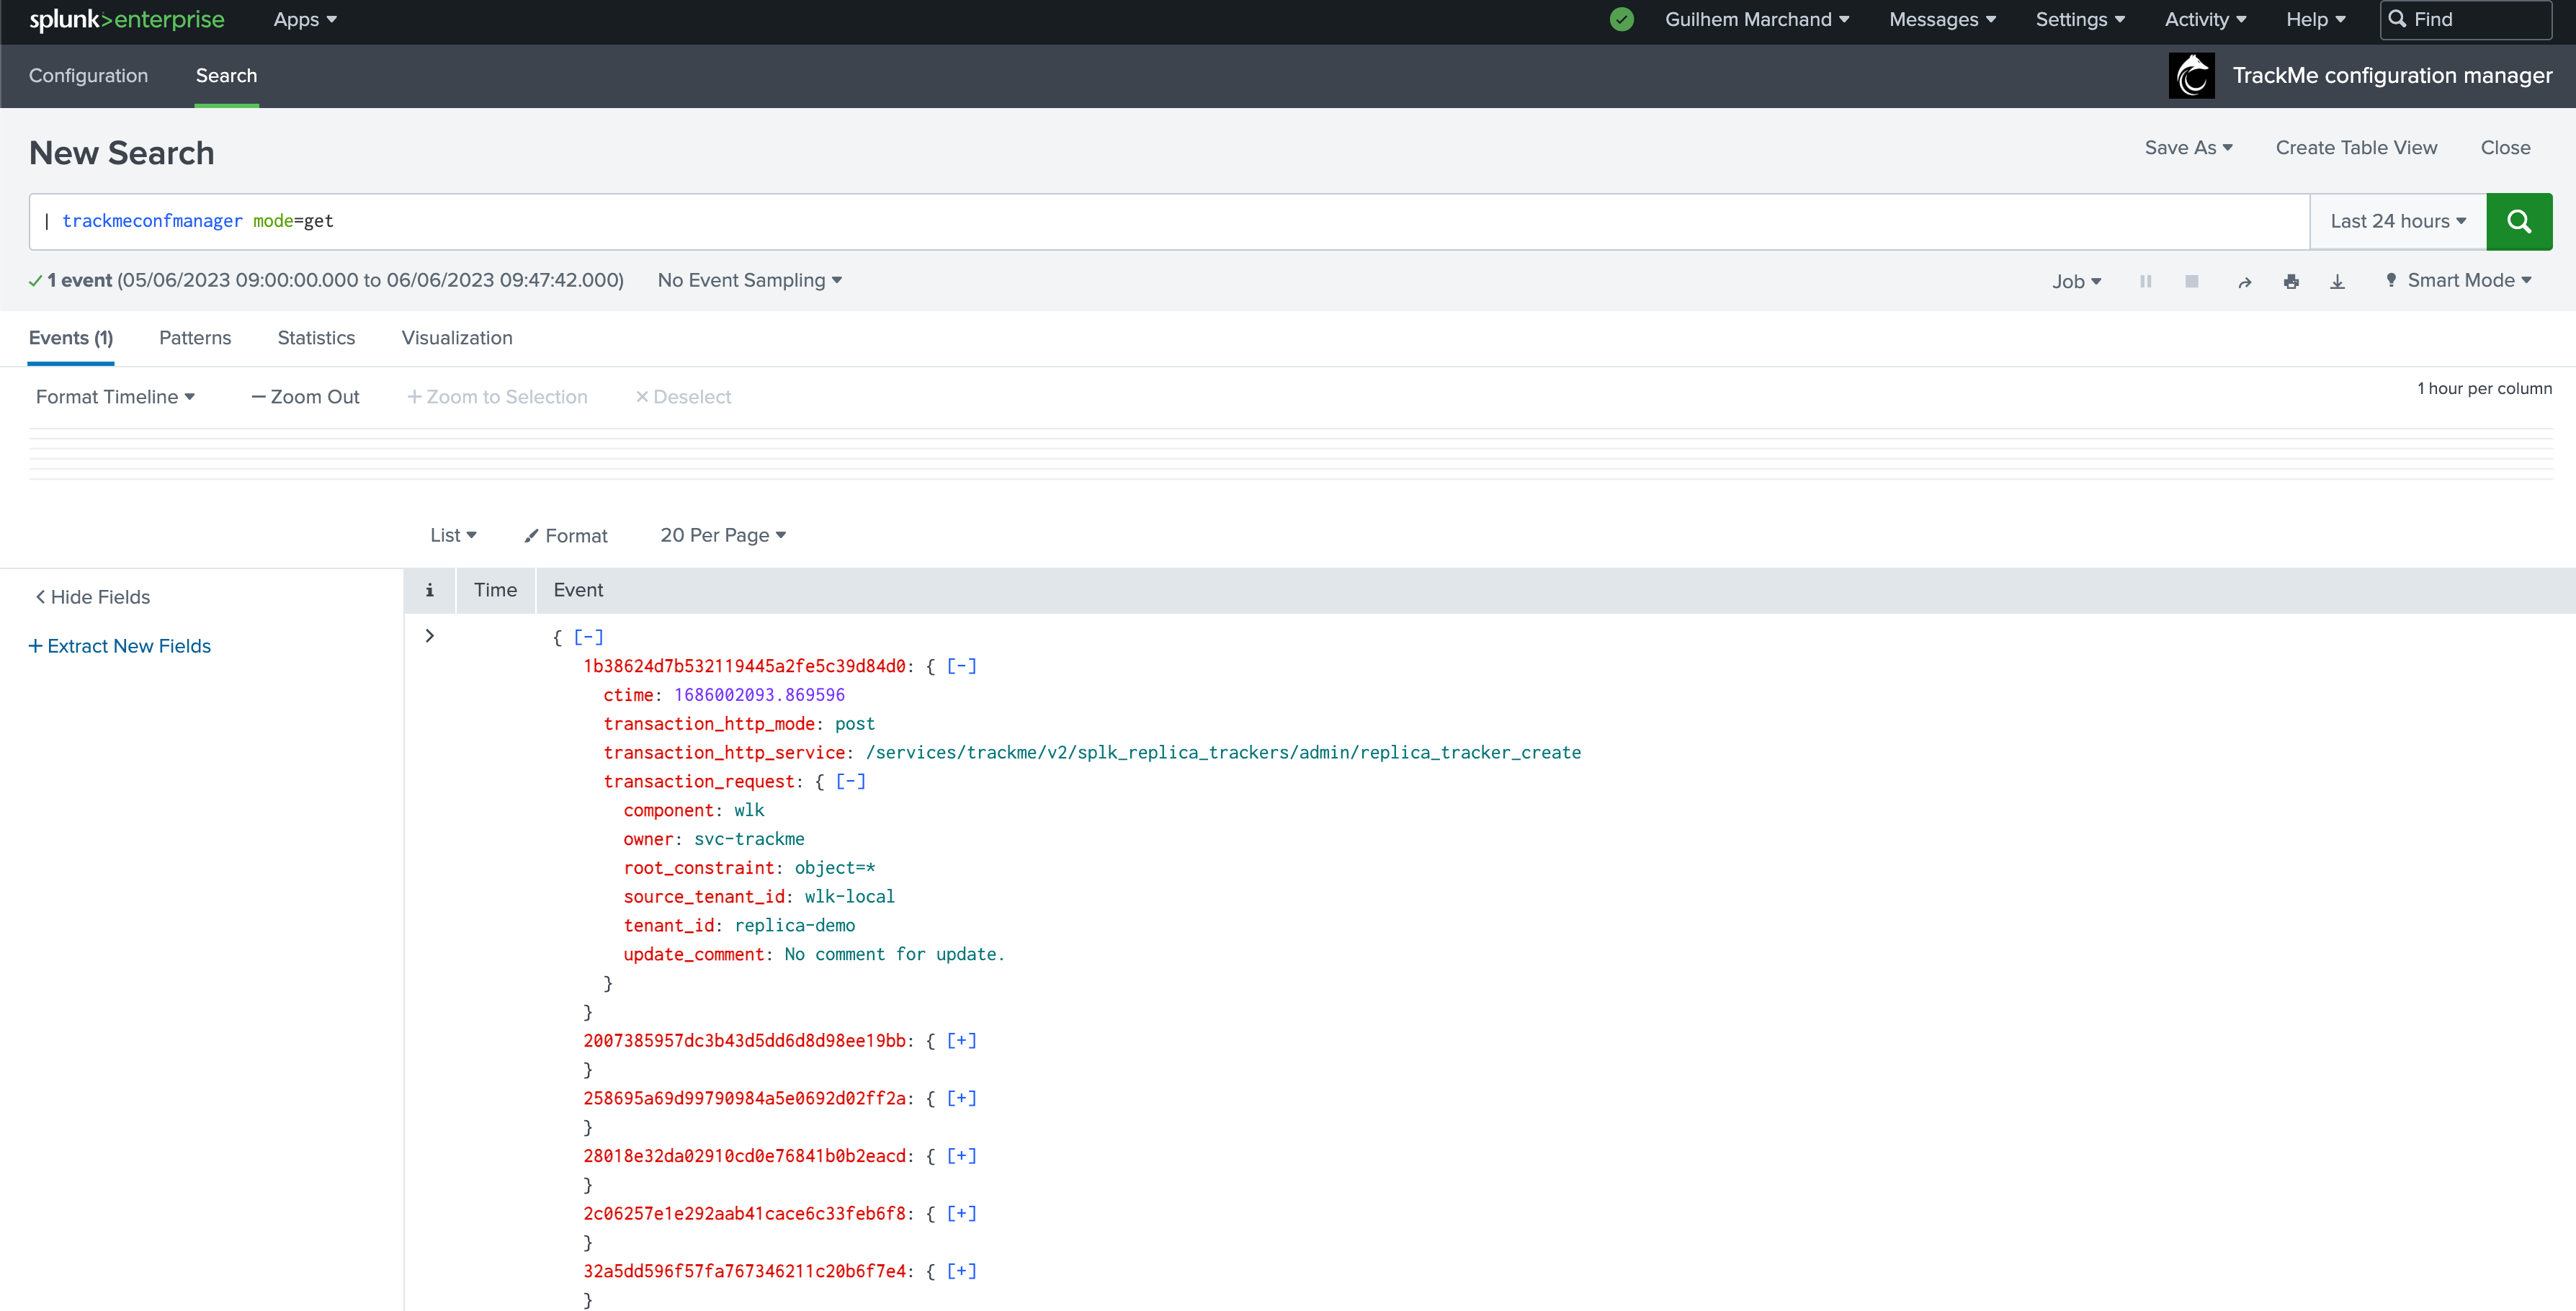The image size is (2576, 1311).
Task: Expand event details with the row chevron
Action: pyautogui.click(x=430, y=636)
